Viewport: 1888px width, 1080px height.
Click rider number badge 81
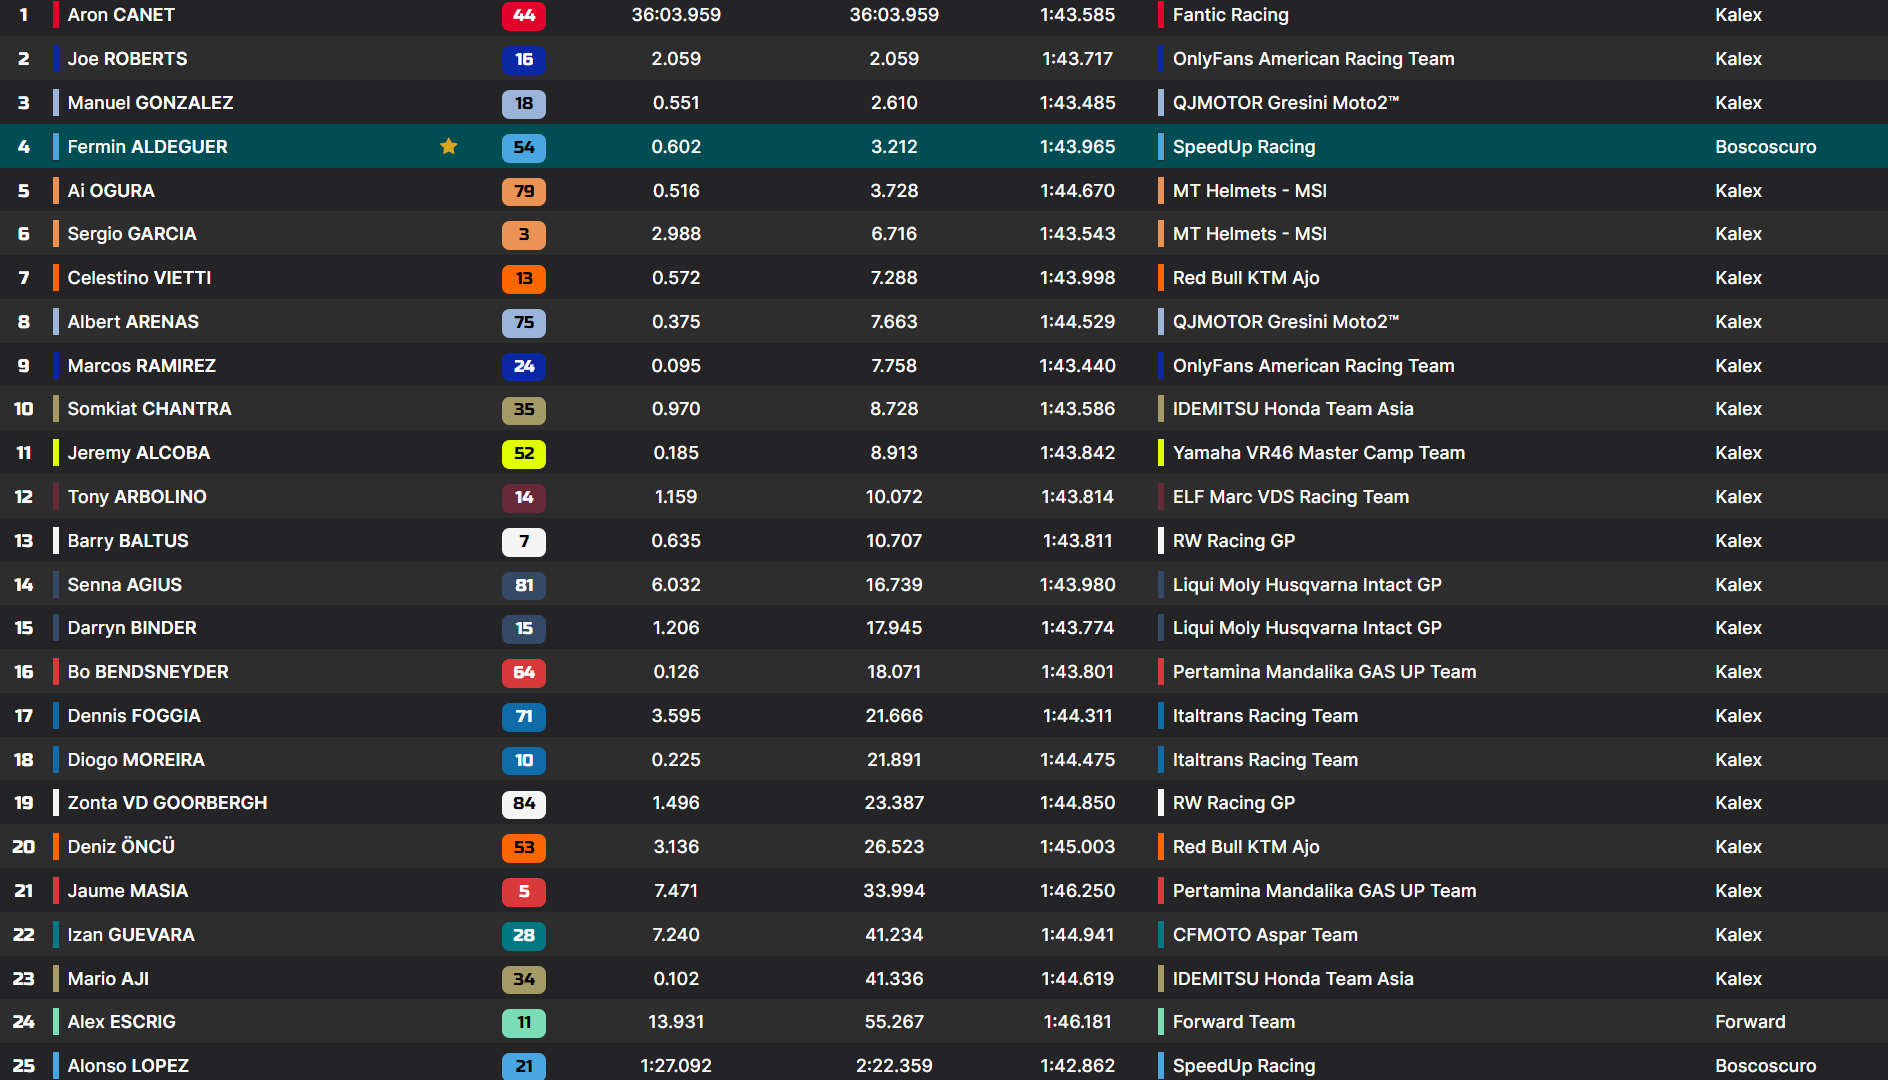tap(524, 585)
